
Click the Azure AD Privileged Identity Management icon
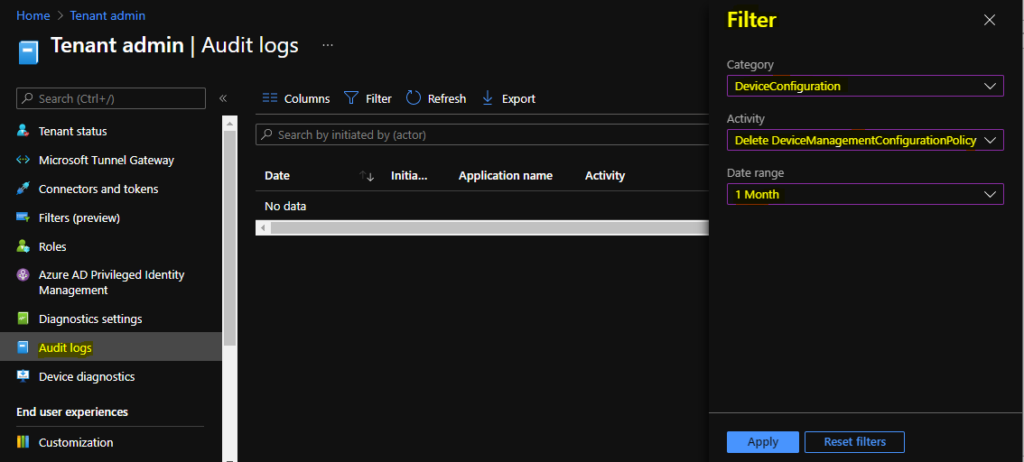tap(23, 275)
